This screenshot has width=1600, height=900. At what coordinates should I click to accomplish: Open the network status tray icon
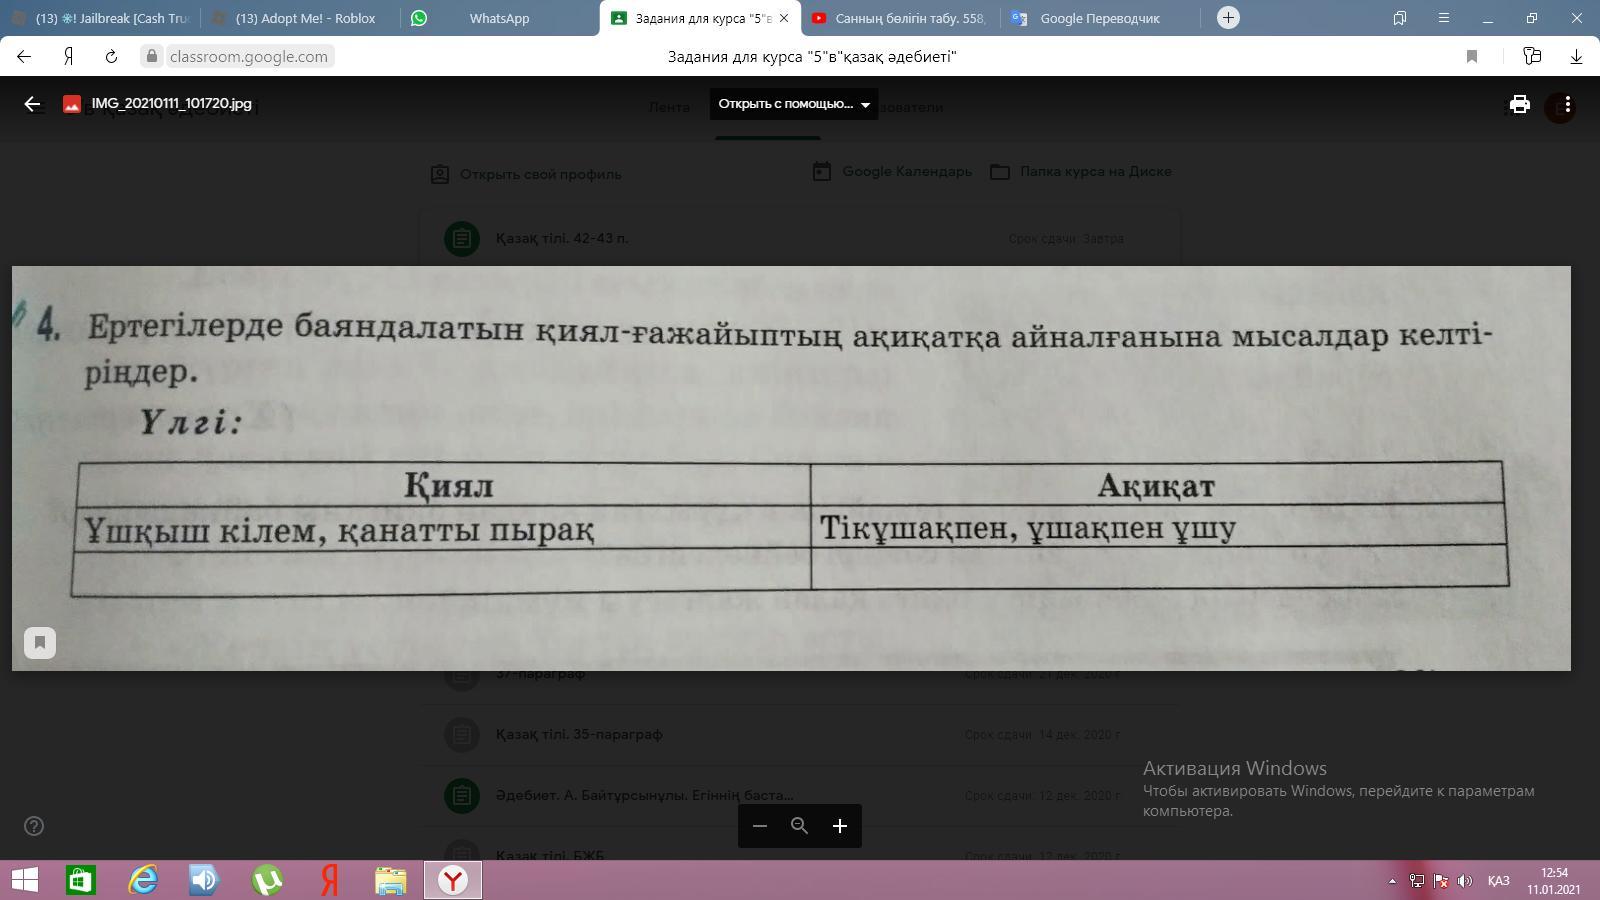pos(1417,881)
